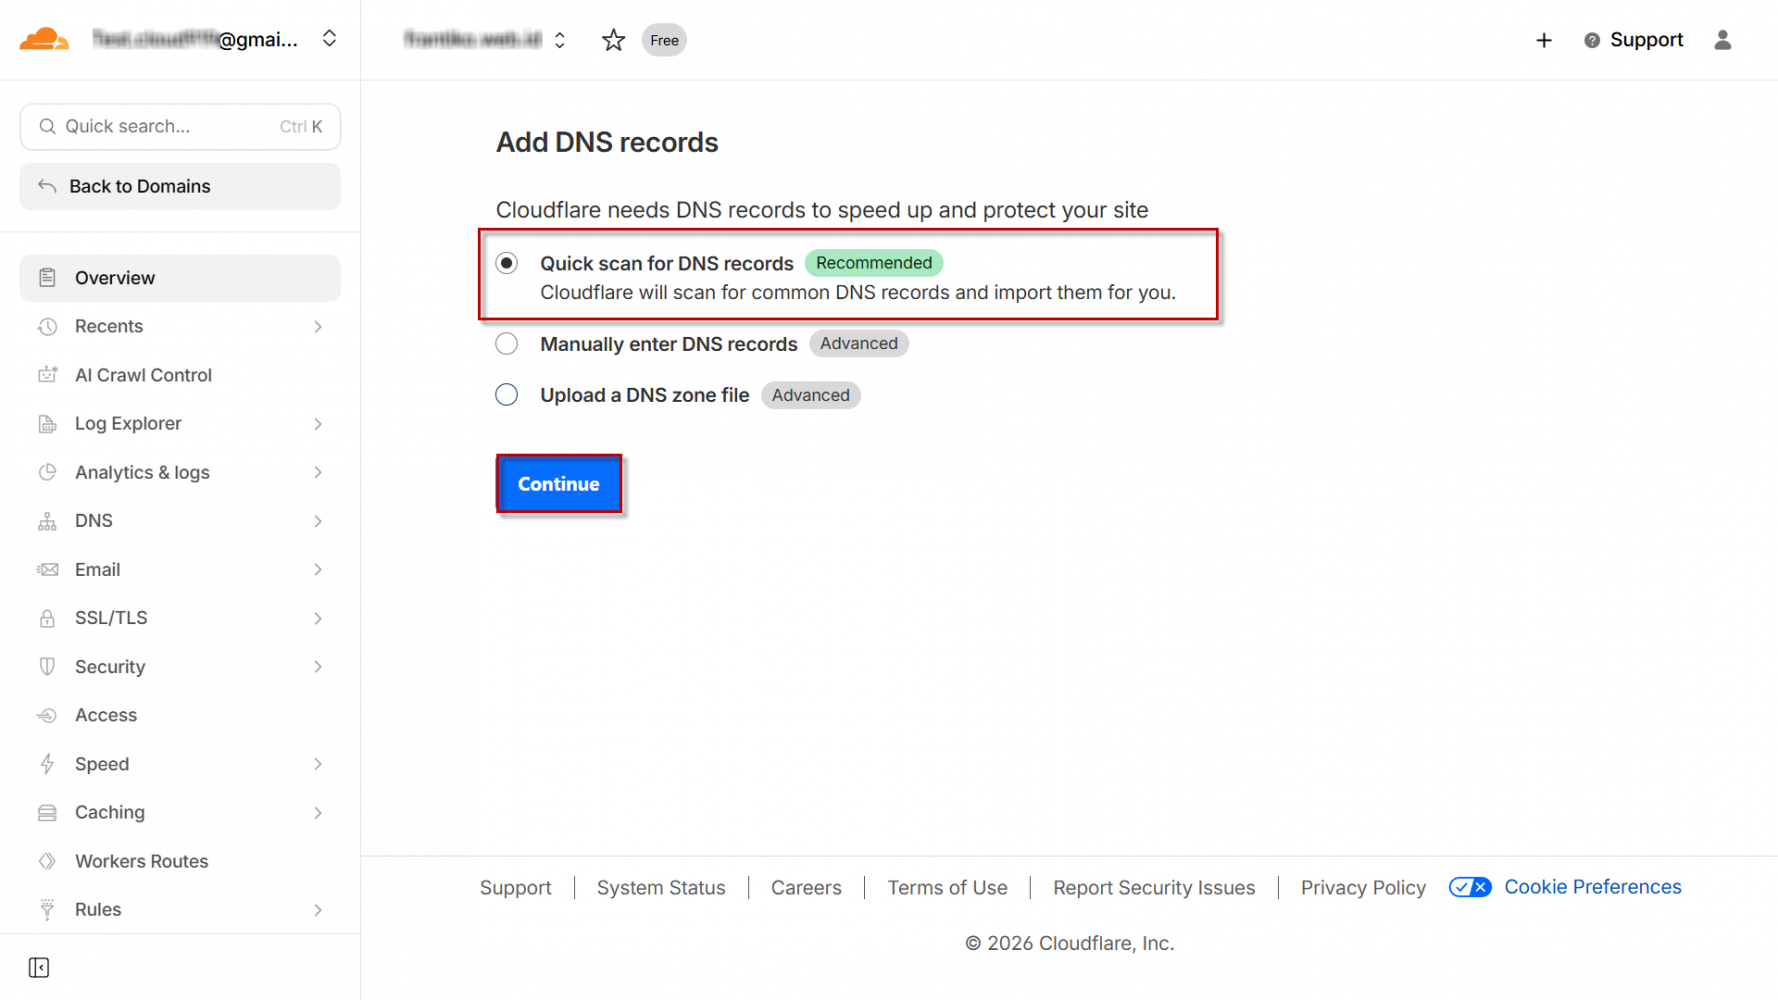1778x1000 pixels.
Task: Click the plus add icon
Action: tap(1543, 40)
